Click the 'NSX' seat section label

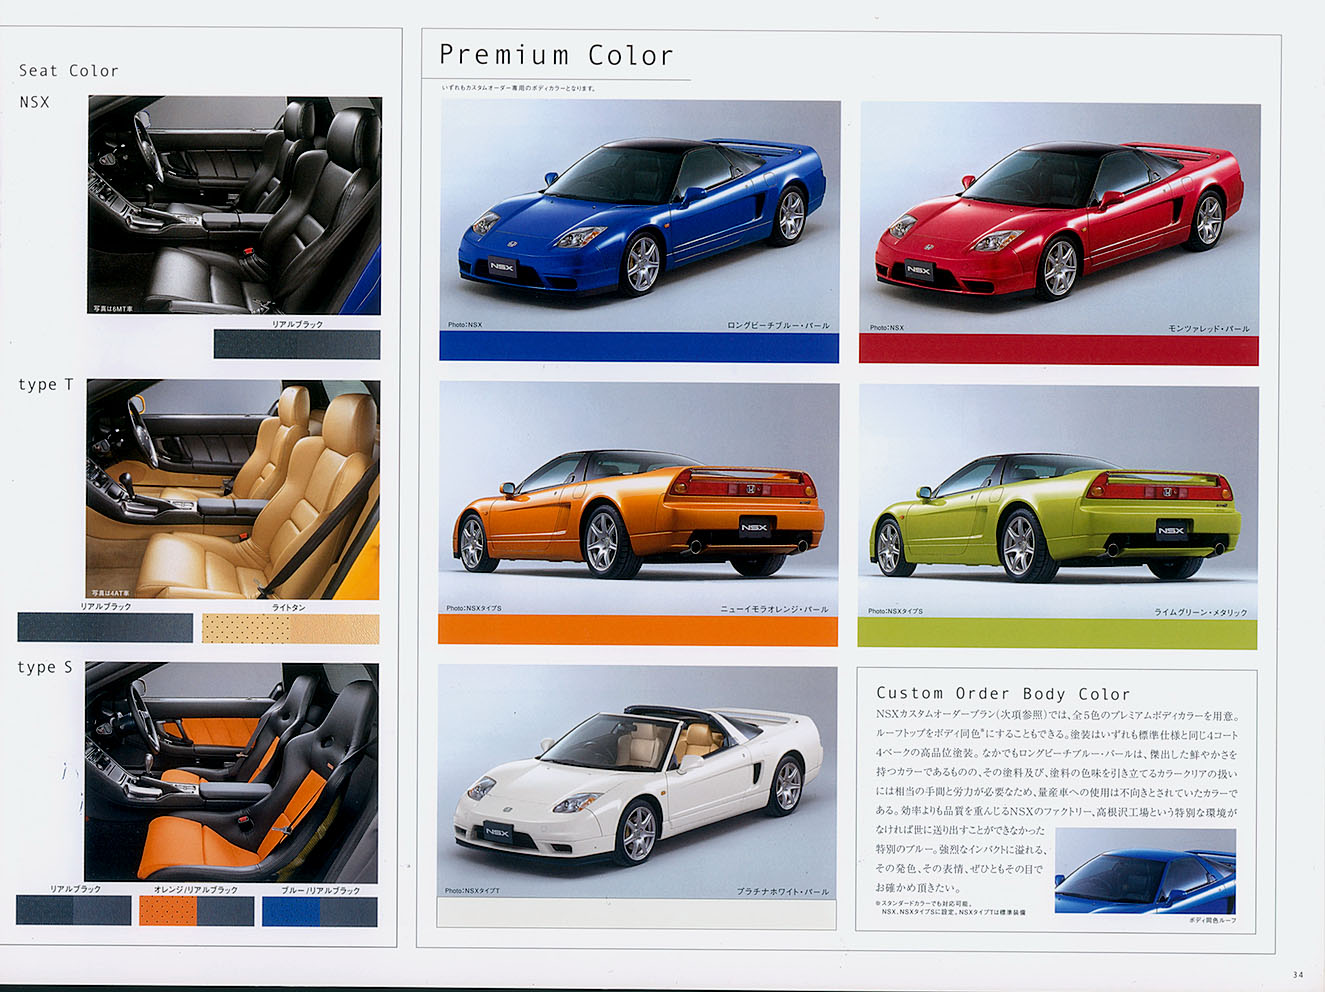[35, 102]
